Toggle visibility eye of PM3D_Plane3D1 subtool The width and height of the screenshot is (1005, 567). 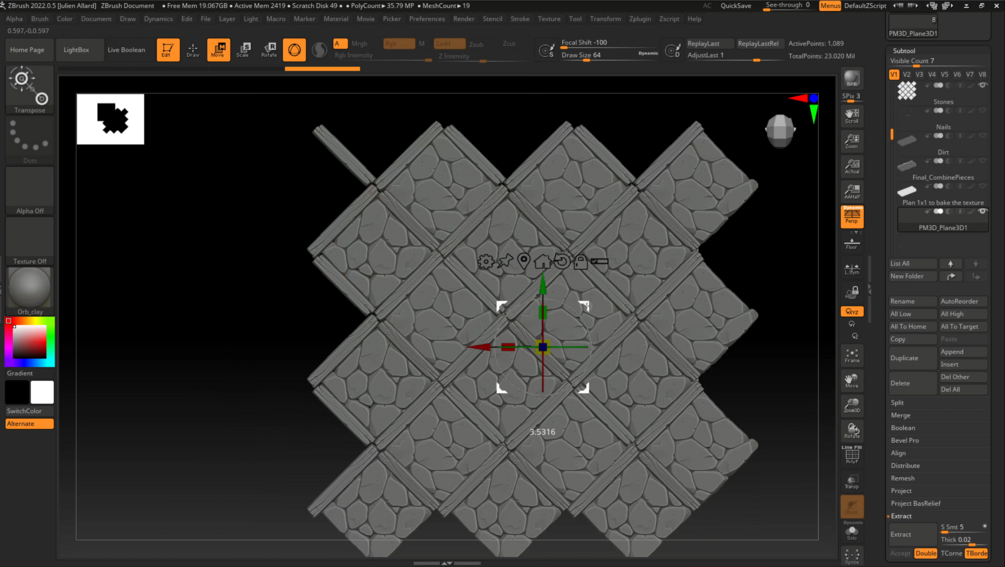tap(983, 211)
